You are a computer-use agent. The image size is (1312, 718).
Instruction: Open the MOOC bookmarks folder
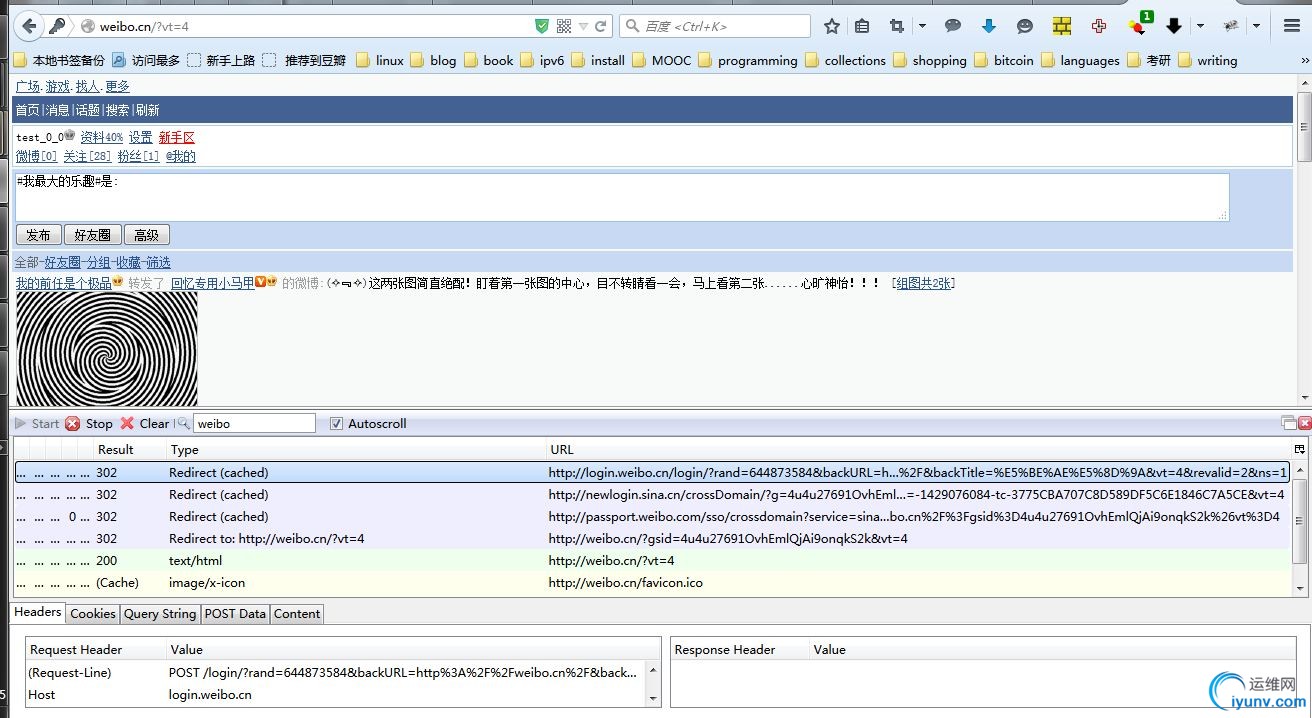[x=662, y=61]
